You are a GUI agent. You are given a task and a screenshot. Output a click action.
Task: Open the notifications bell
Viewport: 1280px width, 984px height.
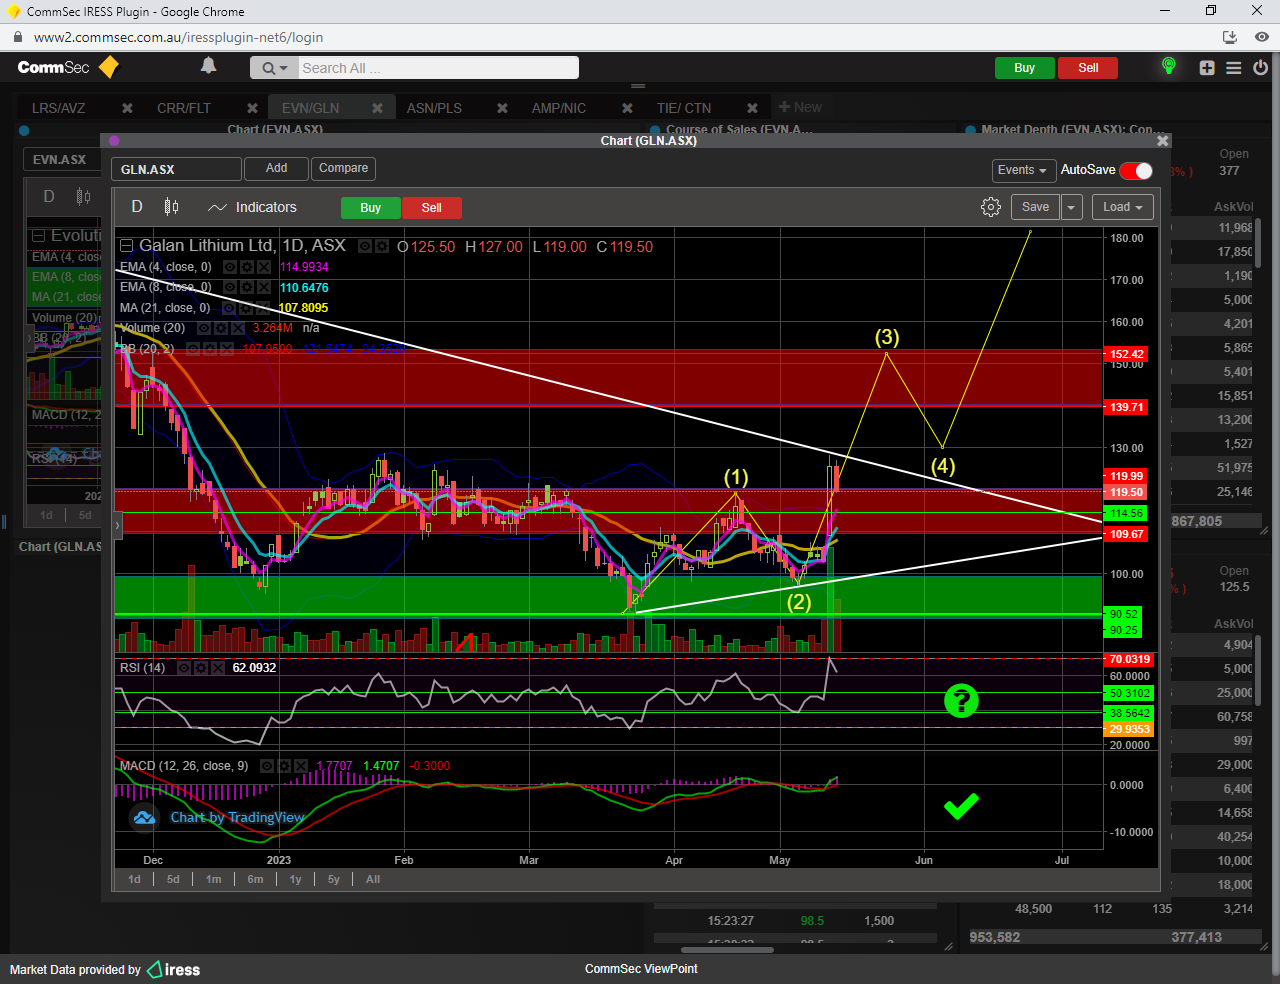(208, 66)
